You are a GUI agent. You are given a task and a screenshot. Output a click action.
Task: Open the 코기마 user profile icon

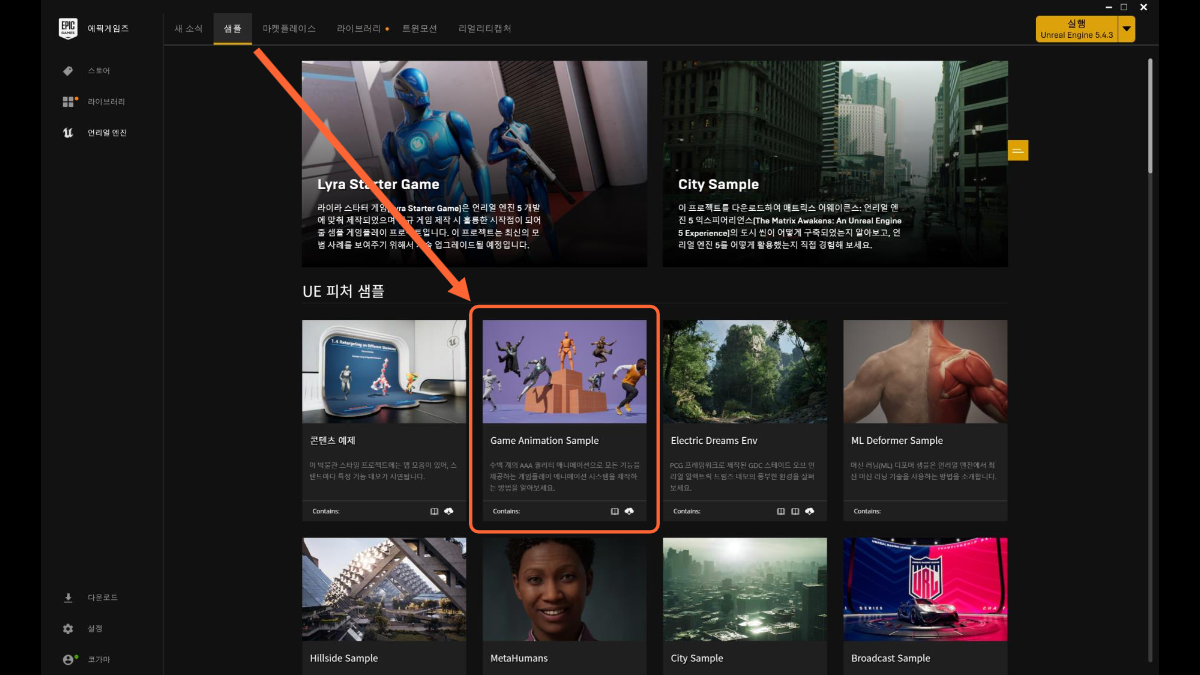(68, 659)
